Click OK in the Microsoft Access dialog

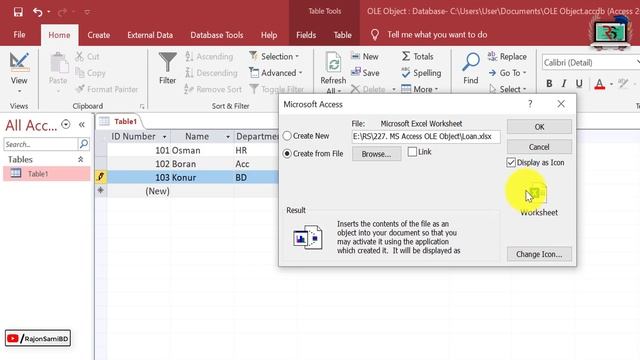pyautogui.click(x=539, y=127)
